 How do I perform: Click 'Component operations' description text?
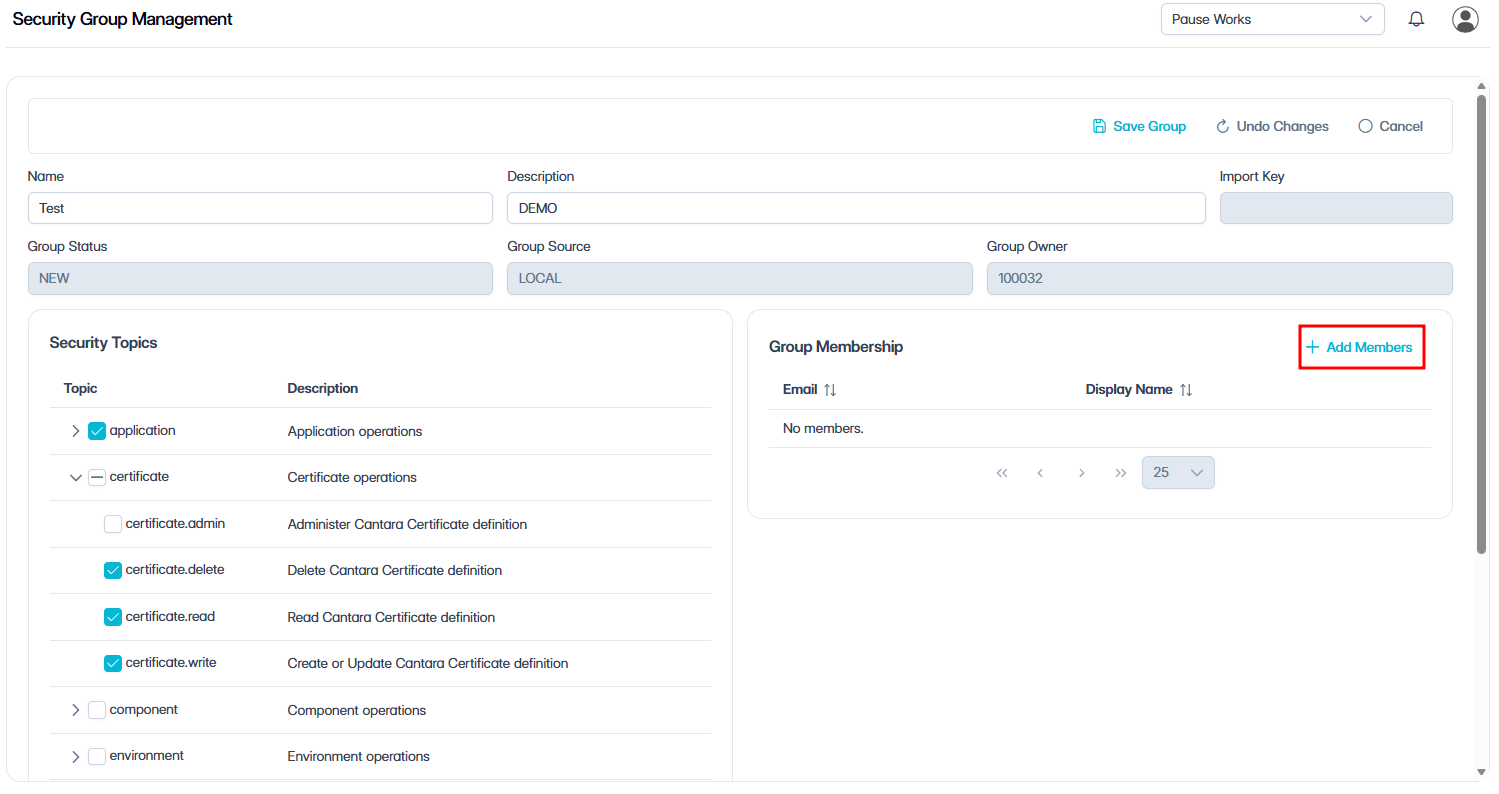point(357,711)
